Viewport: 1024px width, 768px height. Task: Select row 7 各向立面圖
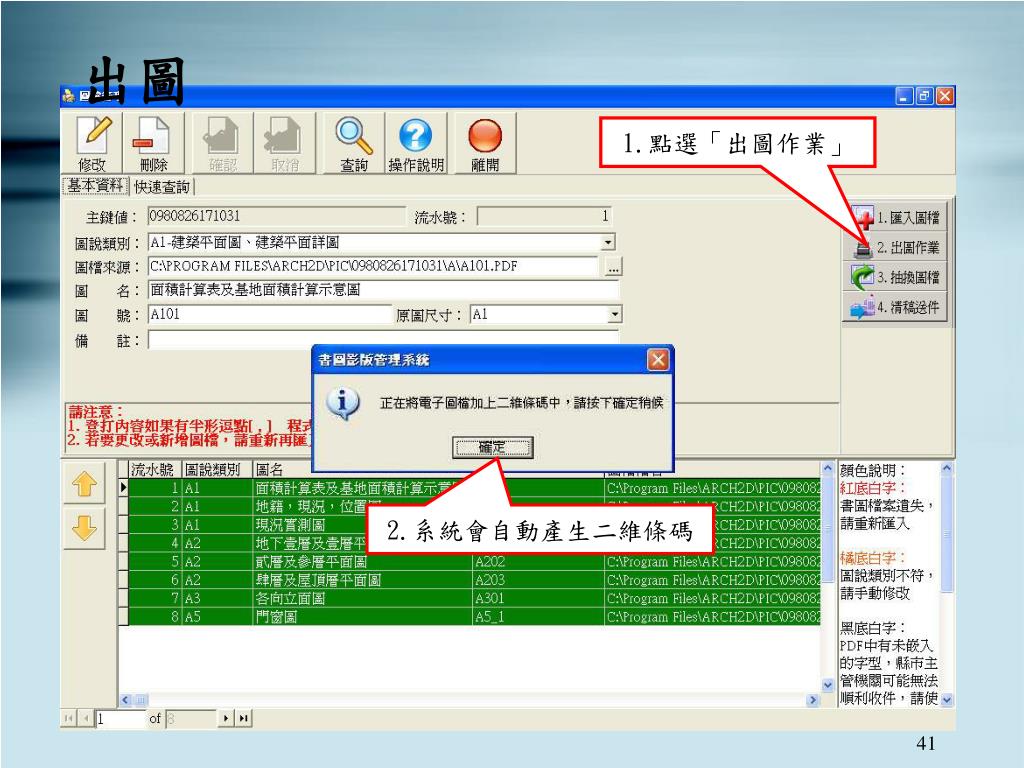coord(474,598)
